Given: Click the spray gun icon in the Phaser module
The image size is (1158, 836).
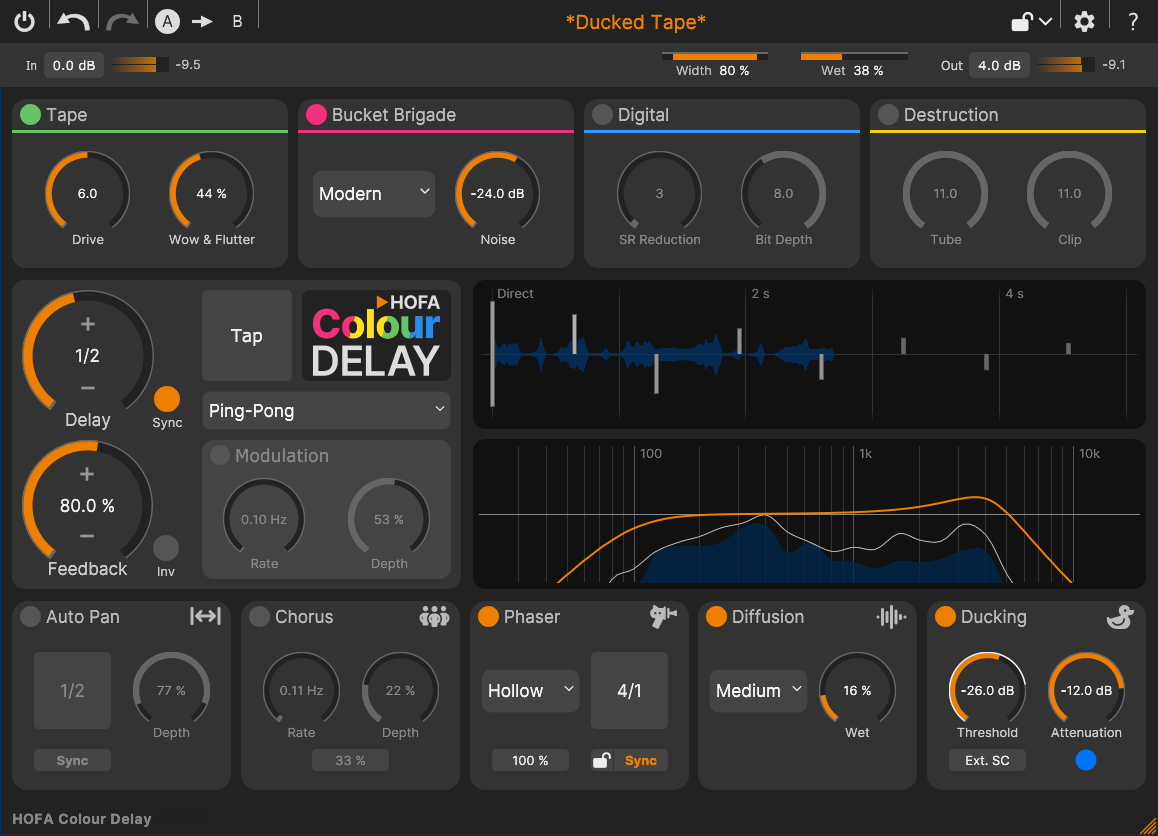Looking at the screenshot, I should 662,617.
